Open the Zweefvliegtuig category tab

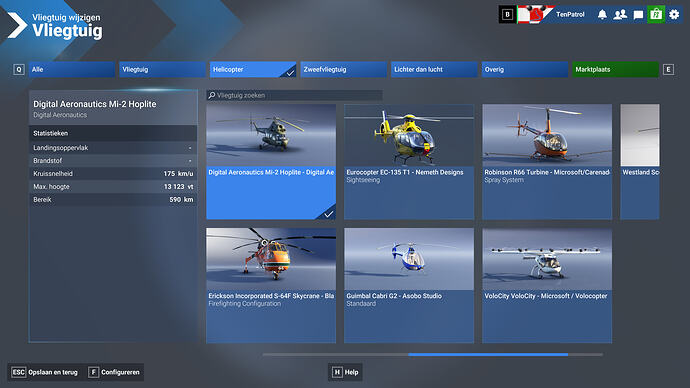pos(344,70)
